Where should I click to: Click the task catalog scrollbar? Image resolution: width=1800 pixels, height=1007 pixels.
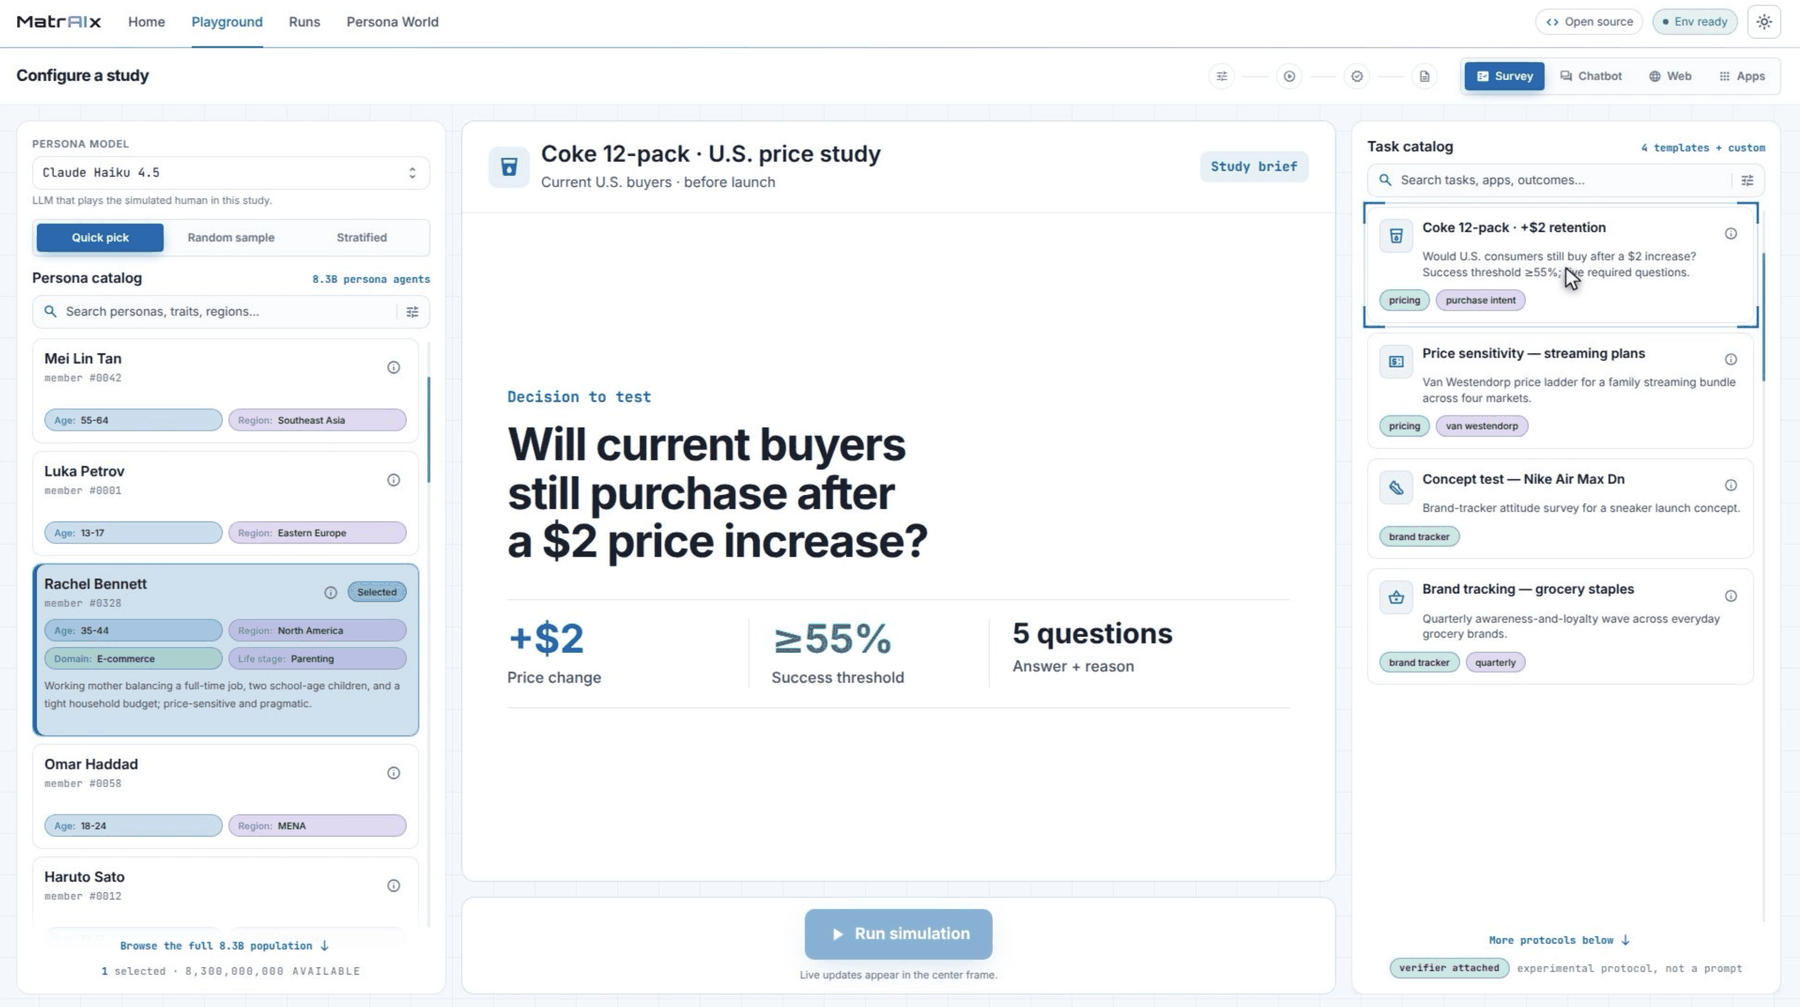pos(1763,317)
